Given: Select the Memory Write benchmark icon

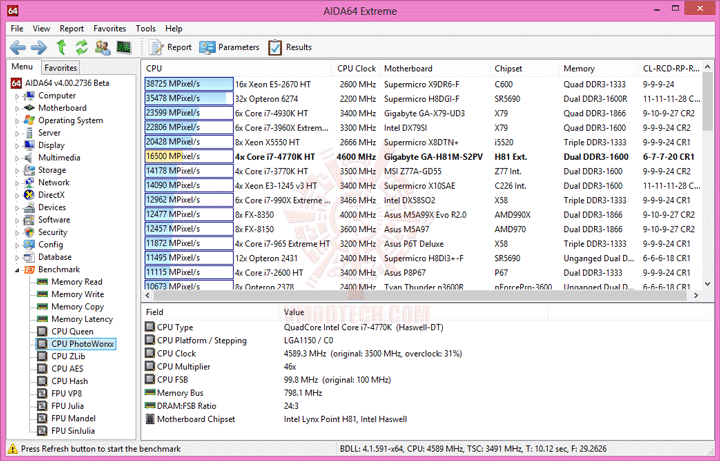Looking at the screenshot, I should tap(42, 294).
